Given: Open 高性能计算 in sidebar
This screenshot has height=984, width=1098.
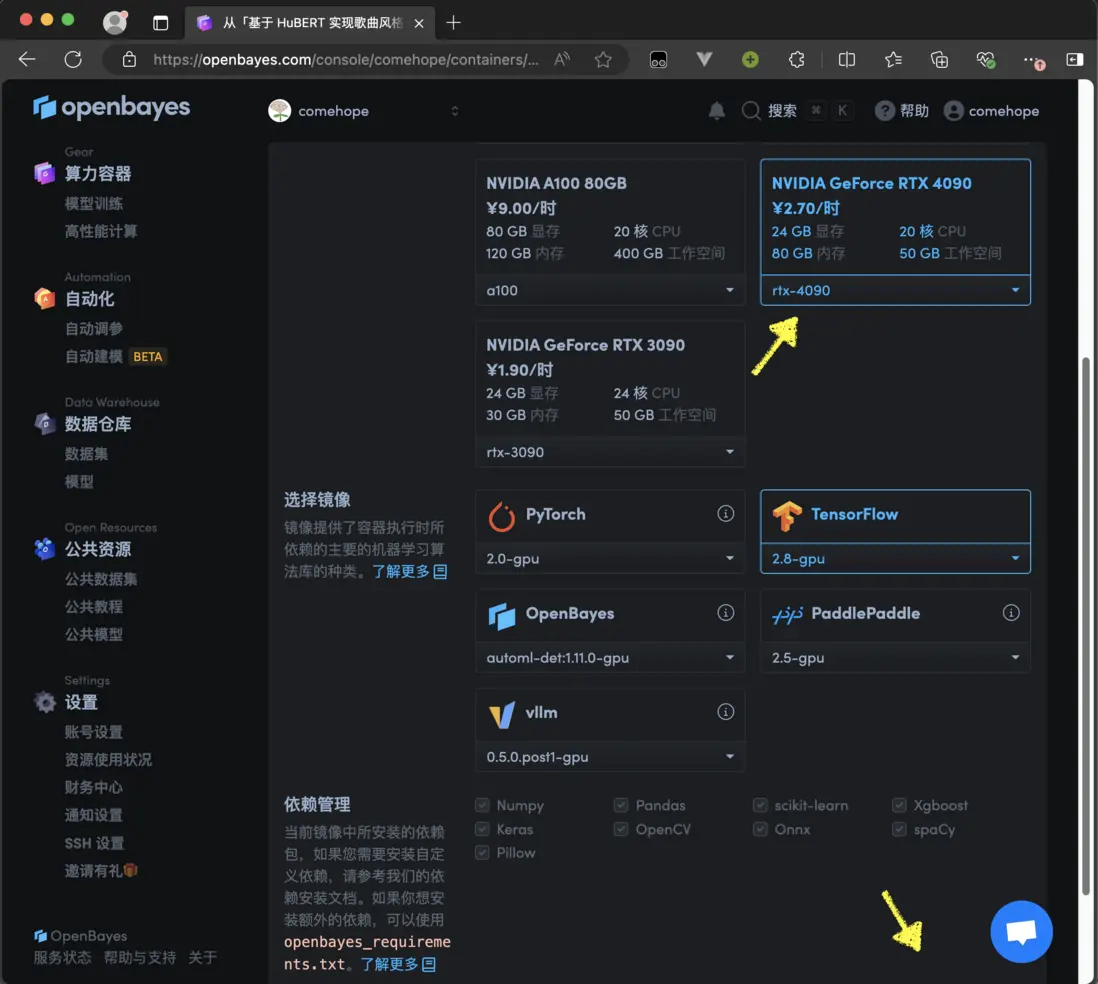Looking at the screenshot, I should (101, 231).
